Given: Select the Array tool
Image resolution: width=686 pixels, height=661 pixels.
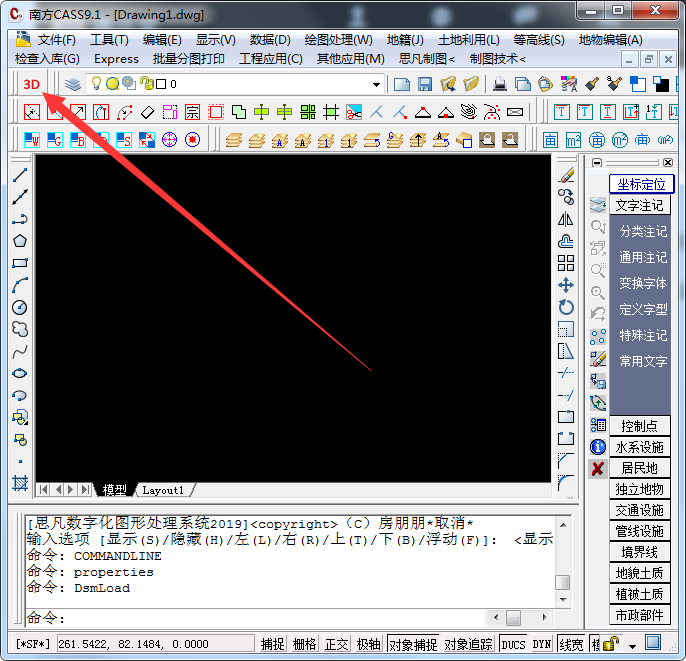Looking at the screenshot, I should point(566,263).
